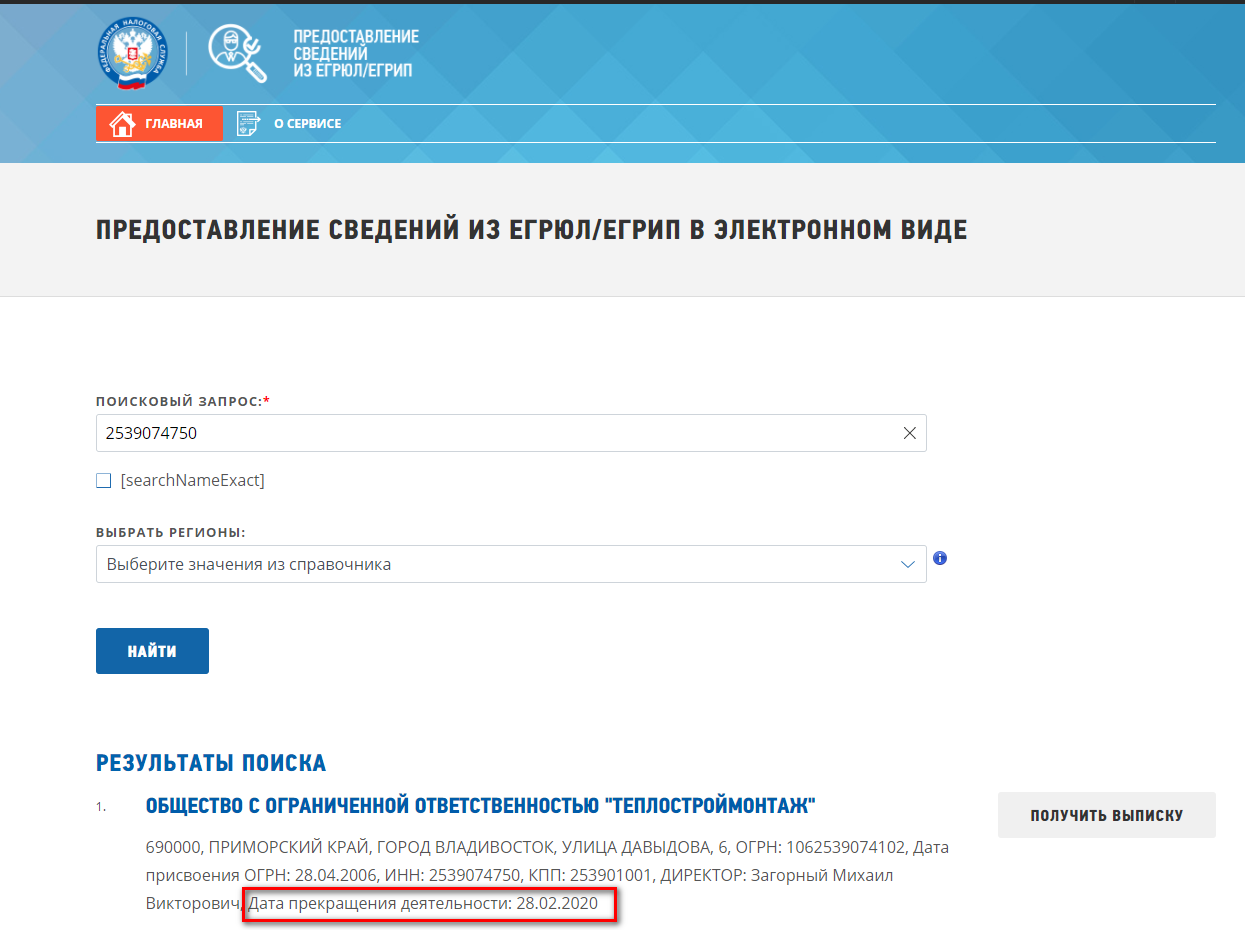Expand regions list using the chevron arrow
This screenshot has height=930, width=1245.
[x=907, y=565]
